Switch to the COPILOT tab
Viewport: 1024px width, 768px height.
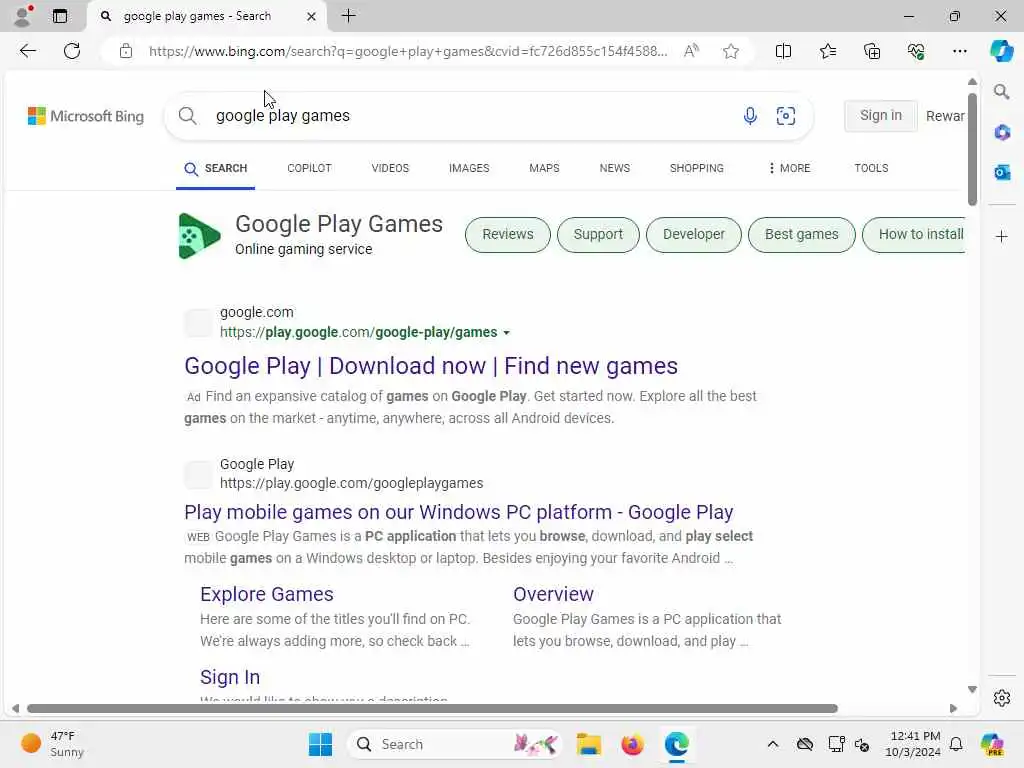309,168
